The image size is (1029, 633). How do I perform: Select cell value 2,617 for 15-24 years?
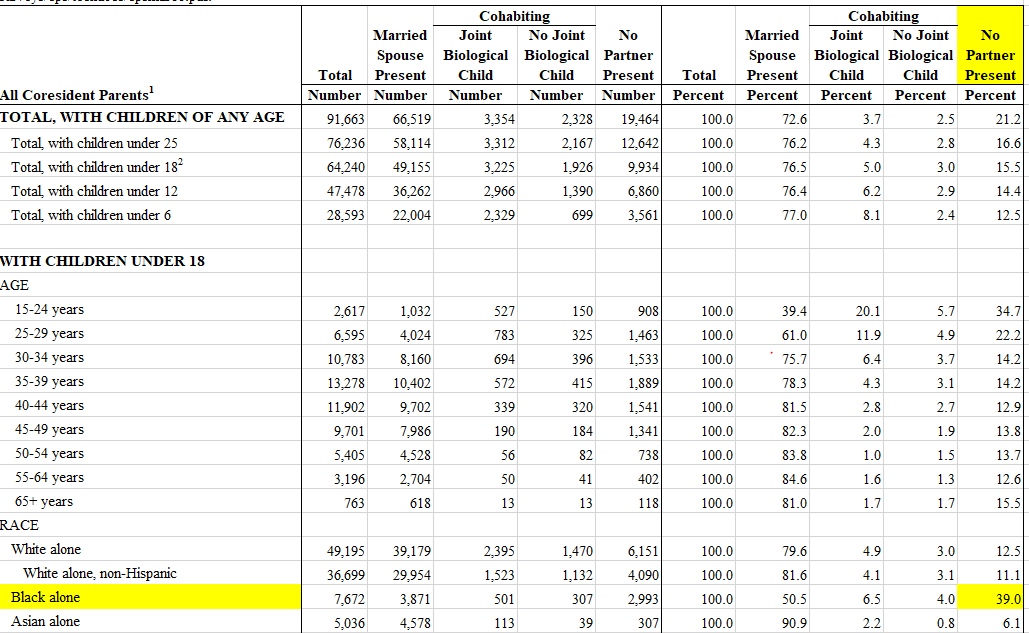tap(348, 311)
